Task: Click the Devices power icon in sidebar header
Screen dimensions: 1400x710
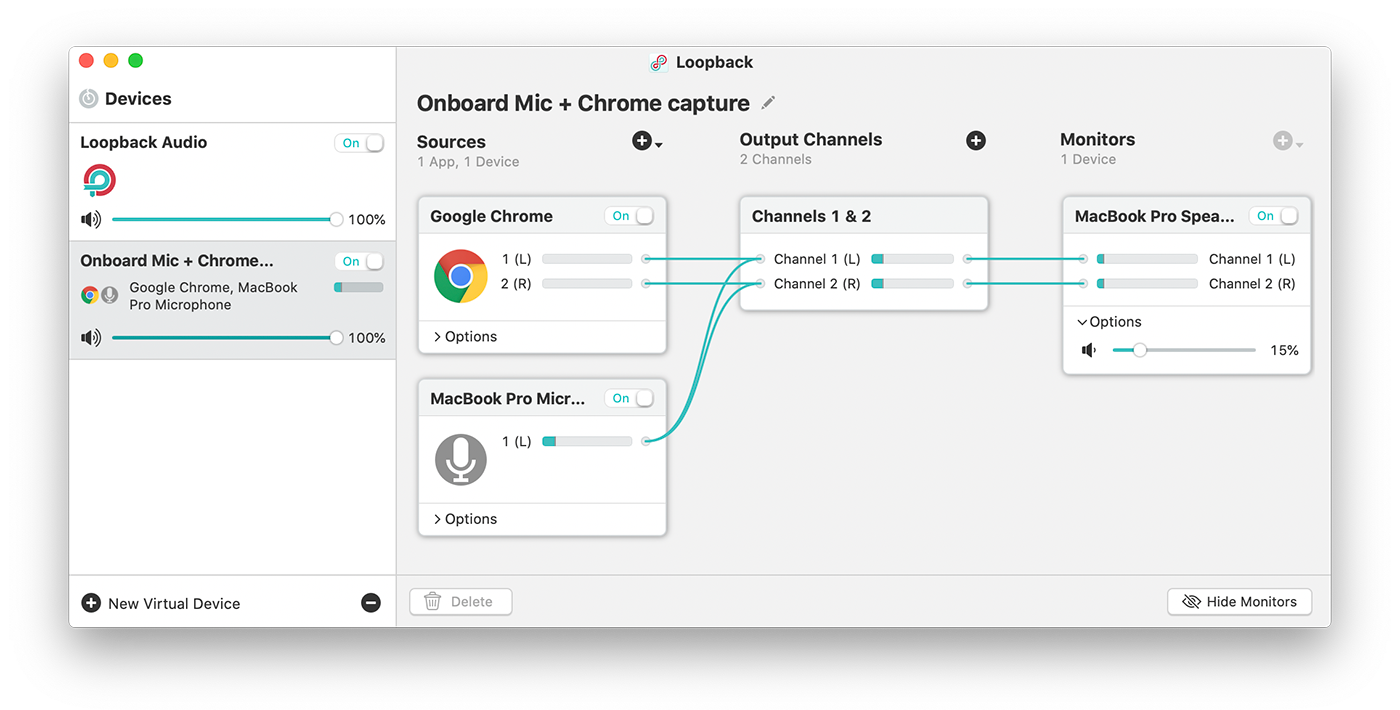Action: pyautogui.click(x=89, y=99)
